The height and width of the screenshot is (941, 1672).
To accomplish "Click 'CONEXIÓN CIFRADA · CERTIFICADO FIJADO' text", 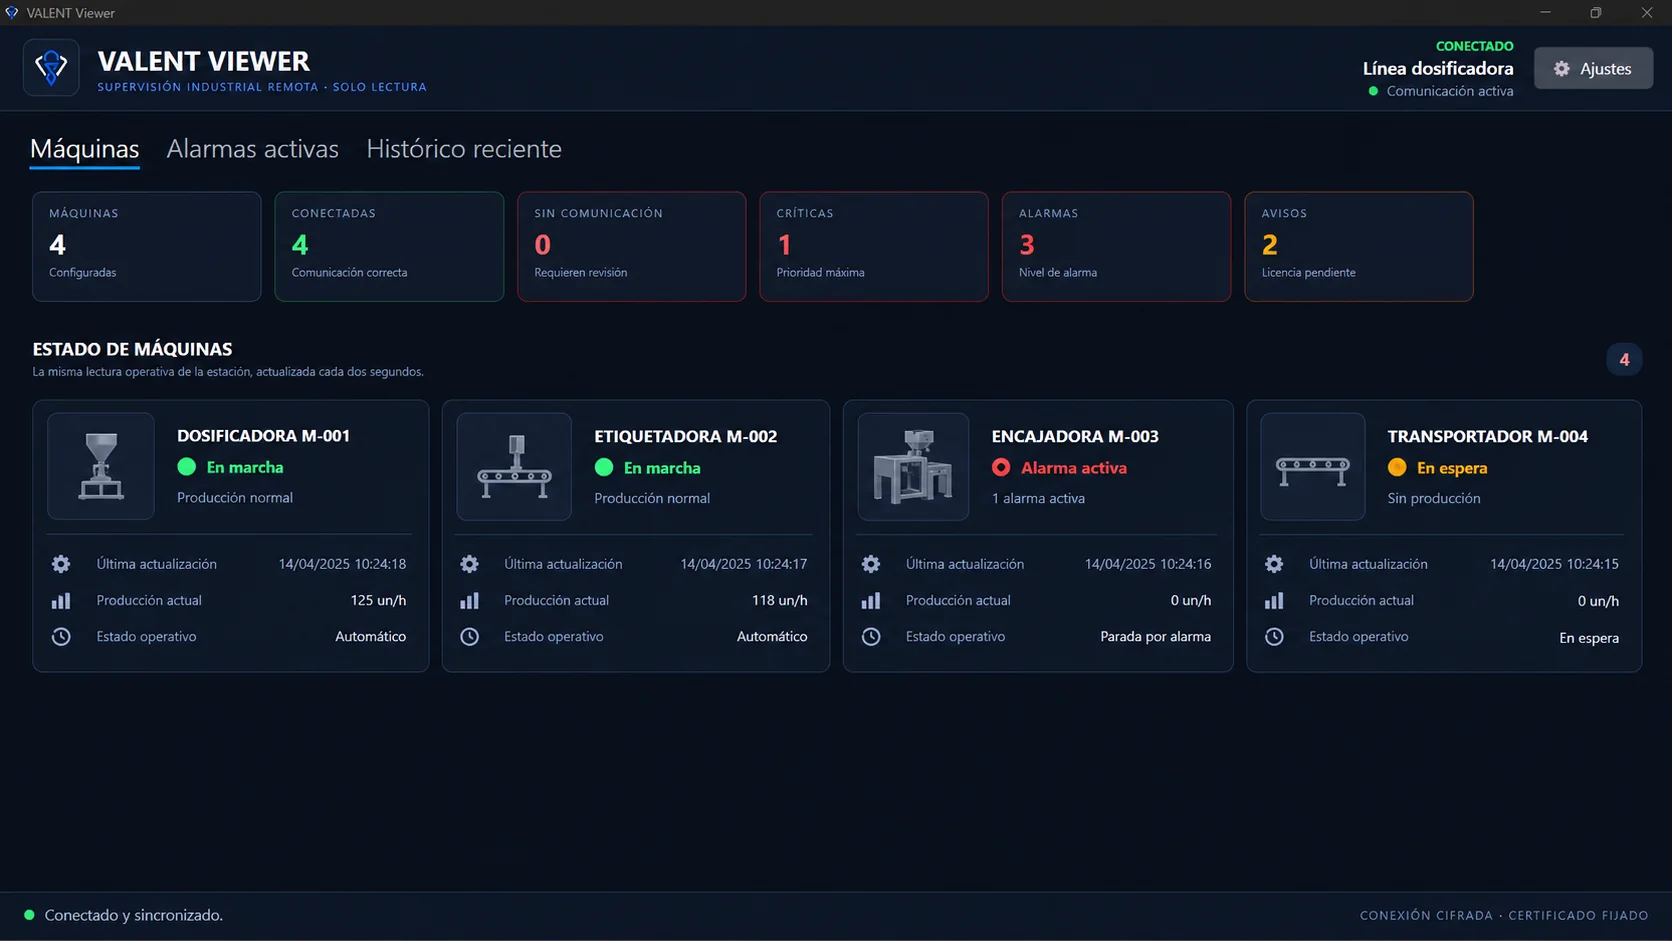I will [1504, 915].
